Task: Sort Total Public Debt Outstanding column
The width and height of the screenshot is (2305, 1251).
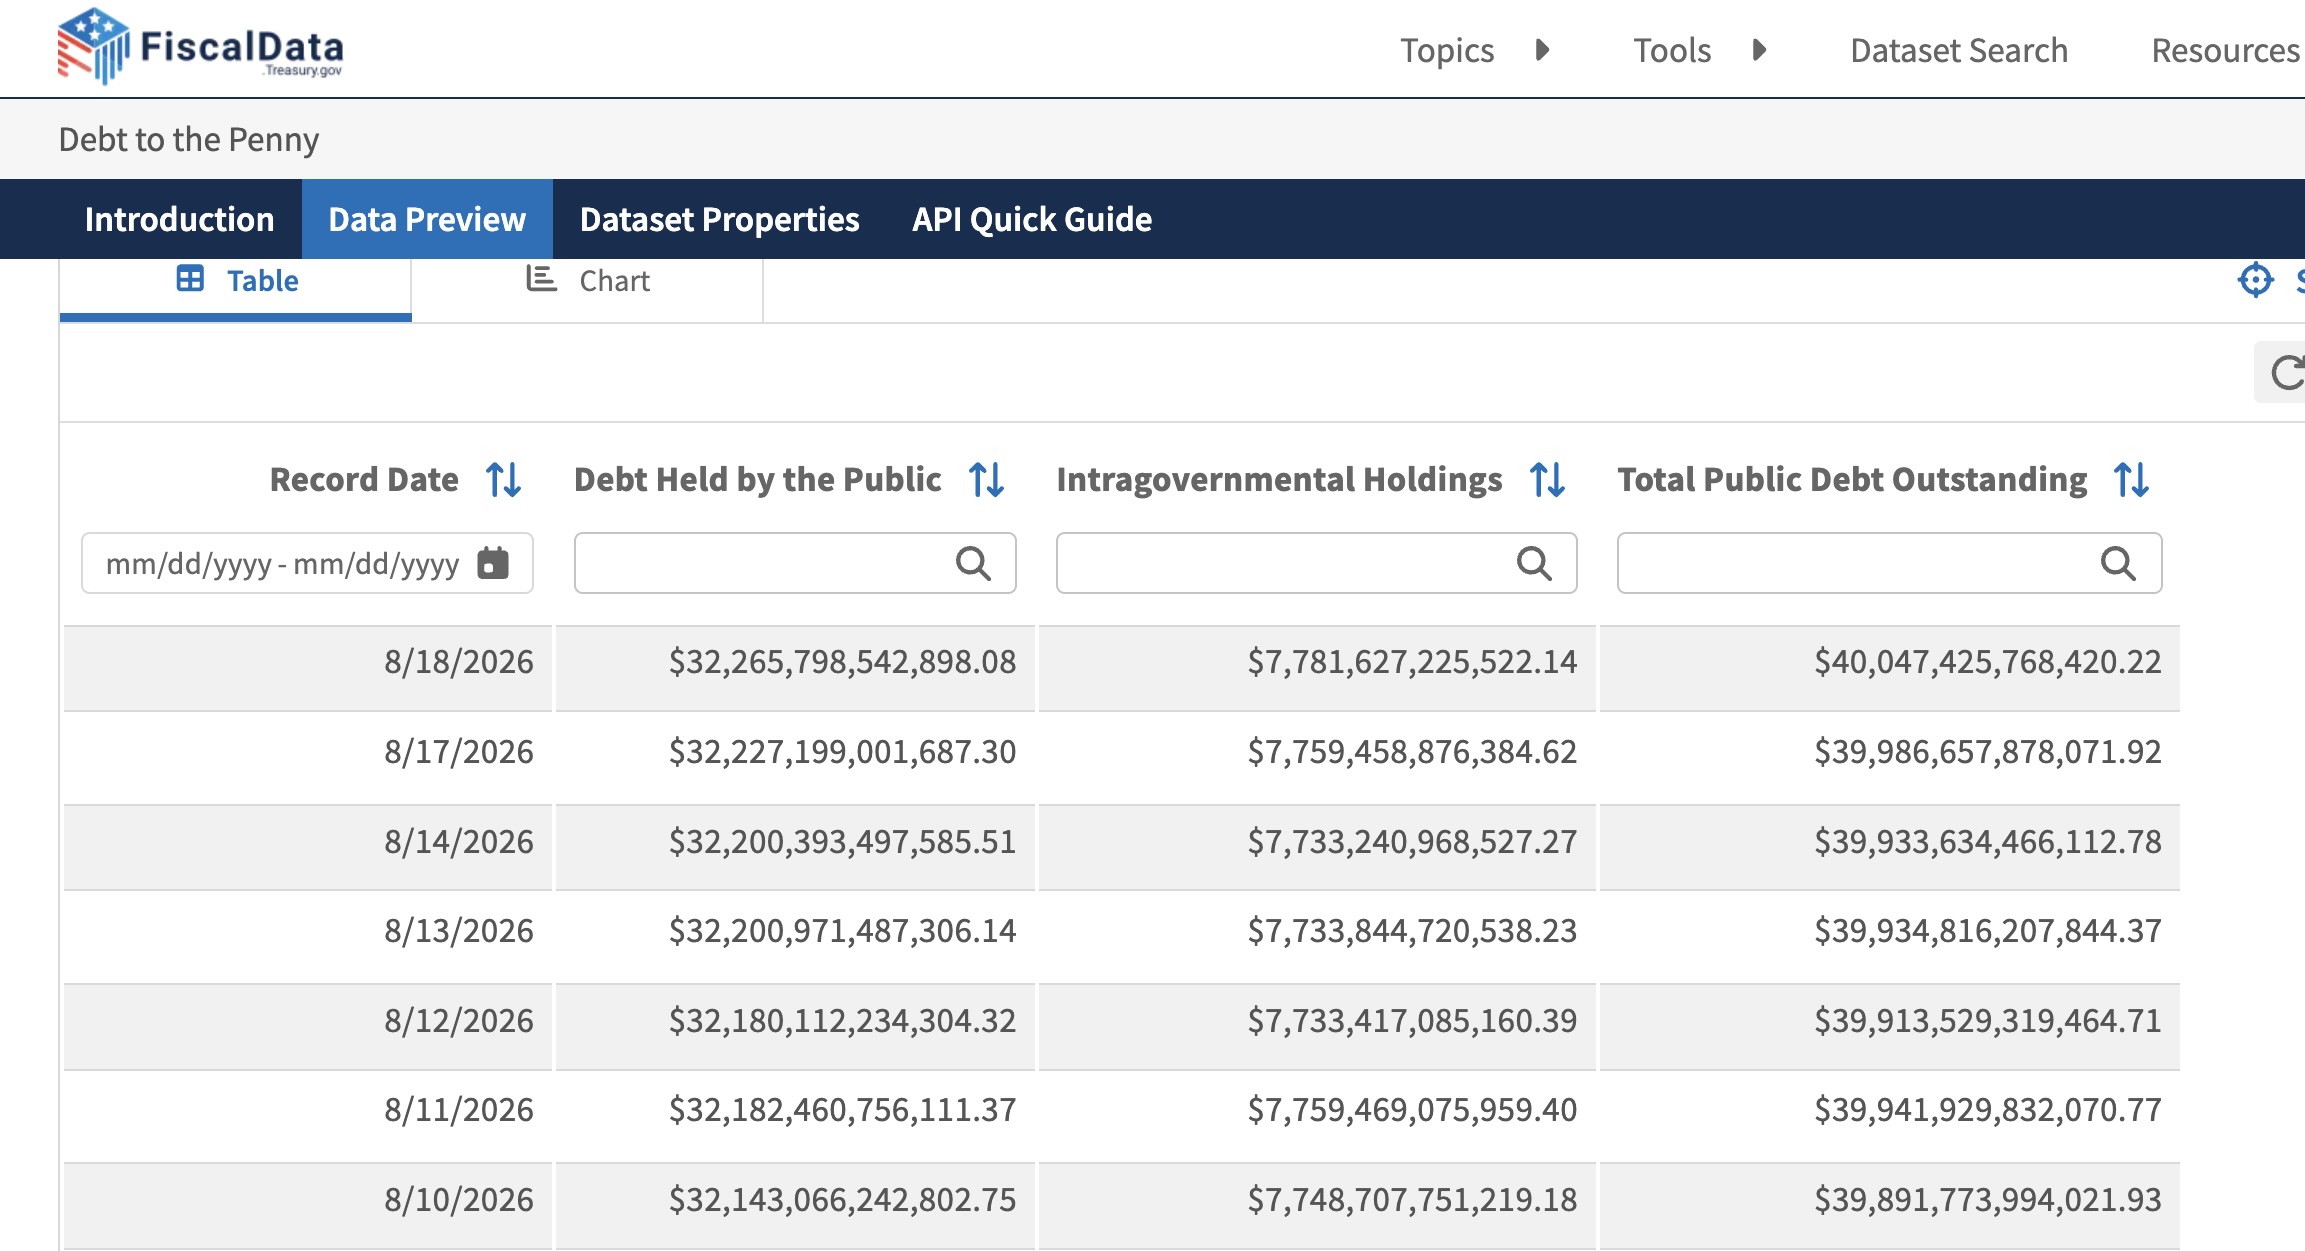Action: pos(2132,480)
